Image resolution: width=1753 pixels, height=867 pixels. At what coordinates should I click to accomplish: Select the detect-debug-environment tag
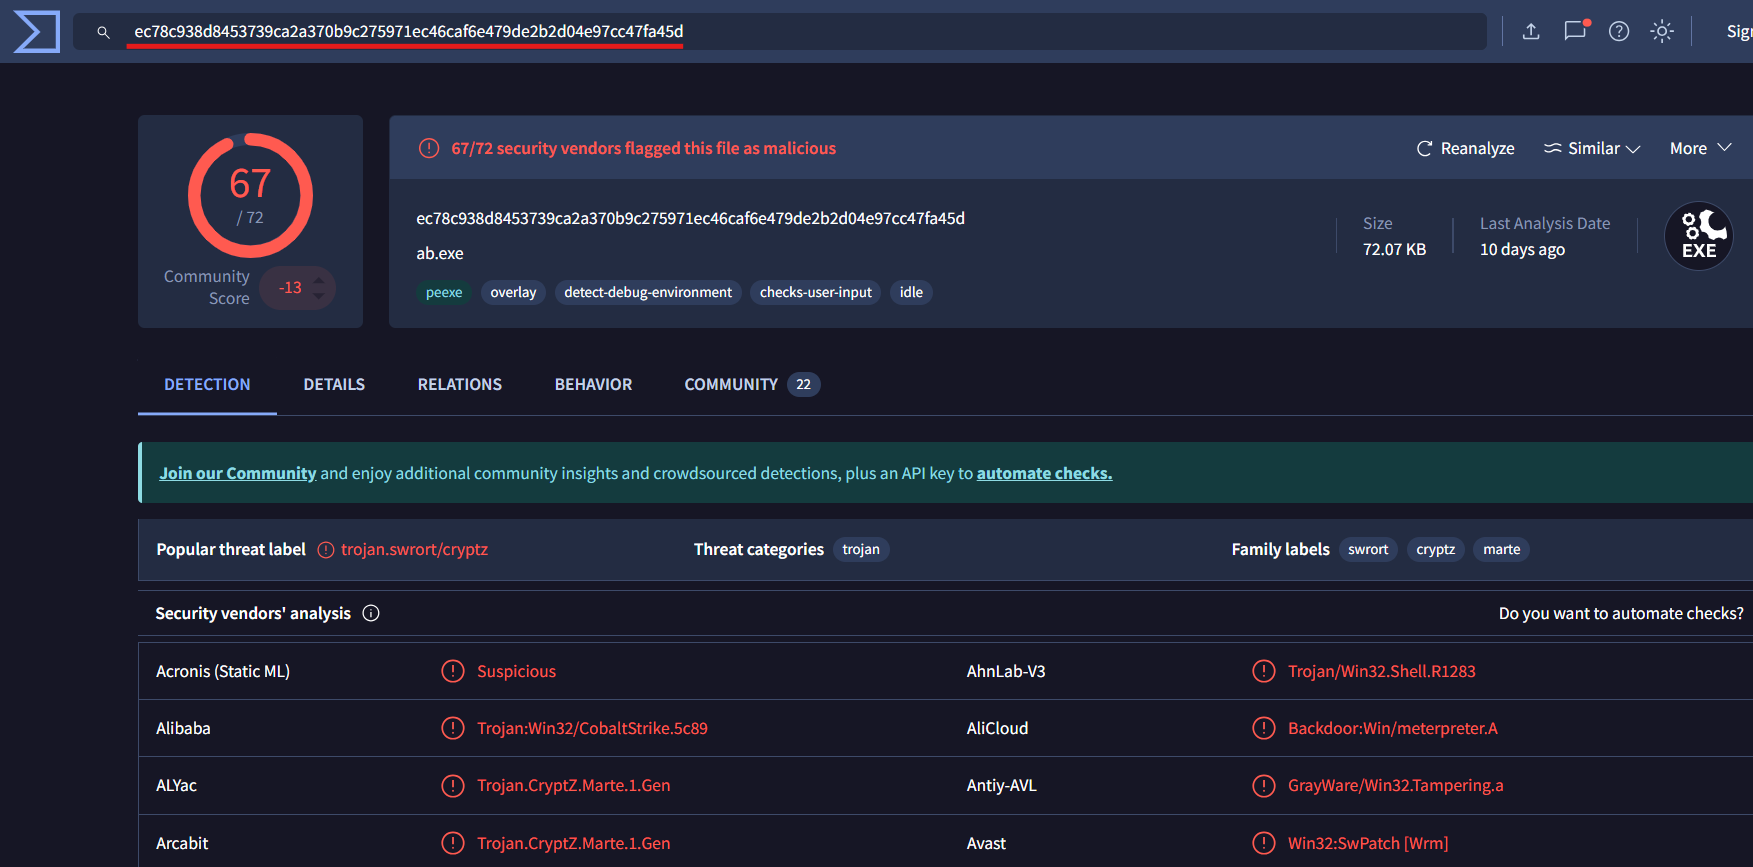point(648,292)
